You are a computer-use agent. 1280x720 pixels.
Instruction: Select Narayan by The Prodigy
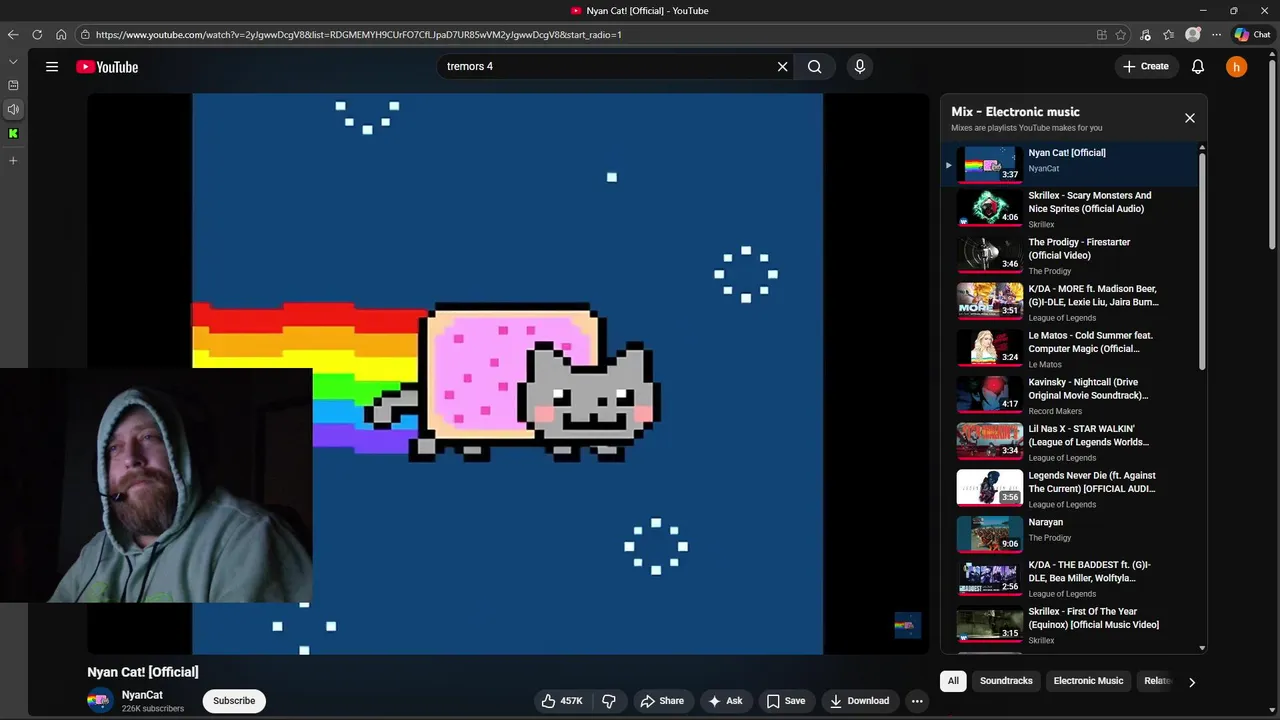(1070, 536)
